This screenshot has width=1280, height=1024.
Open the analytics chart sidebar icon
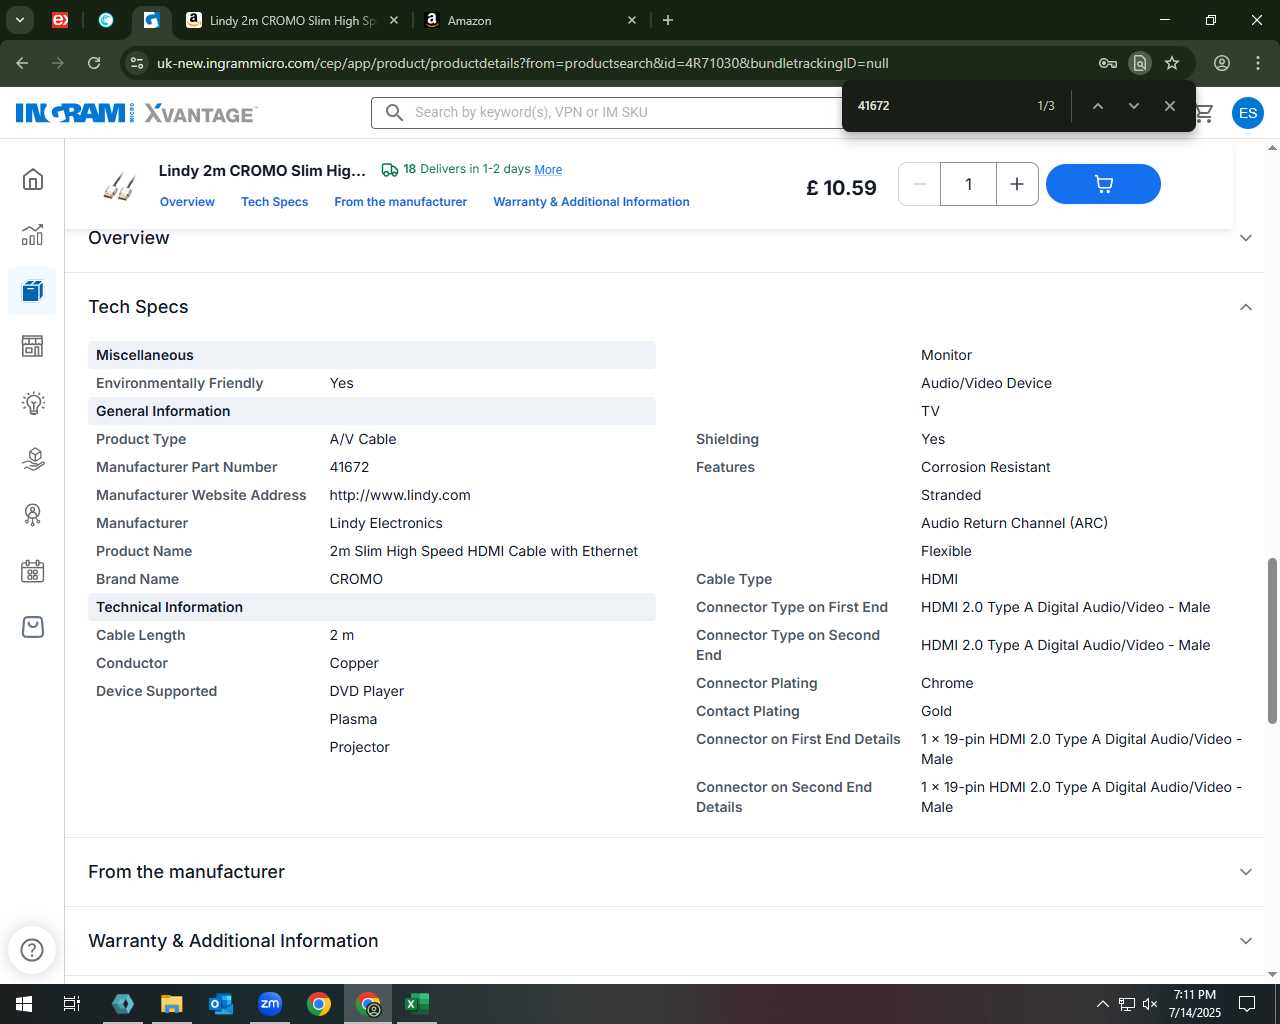(33, 235)
